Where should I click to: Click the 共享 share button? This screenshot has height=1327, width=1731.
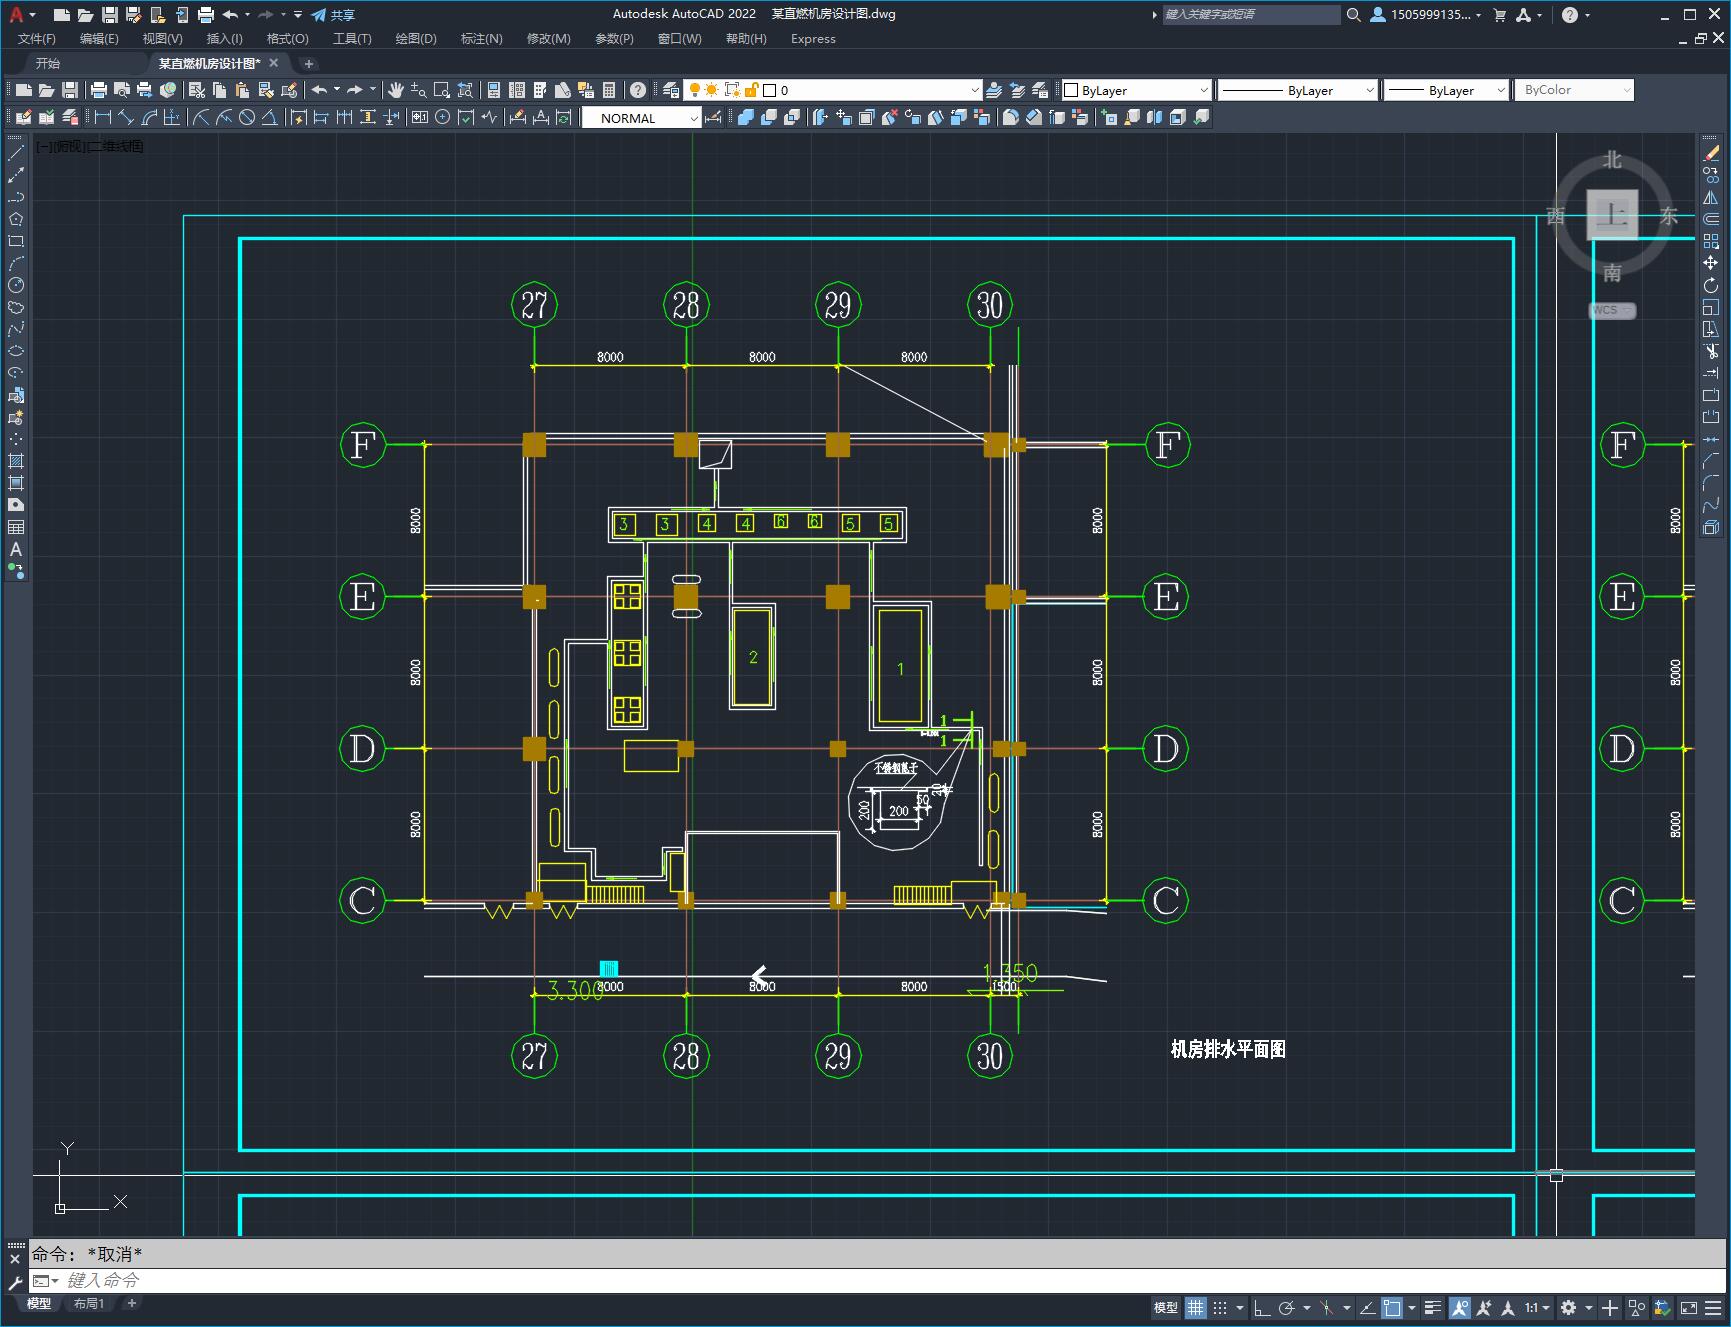[333, 15]
